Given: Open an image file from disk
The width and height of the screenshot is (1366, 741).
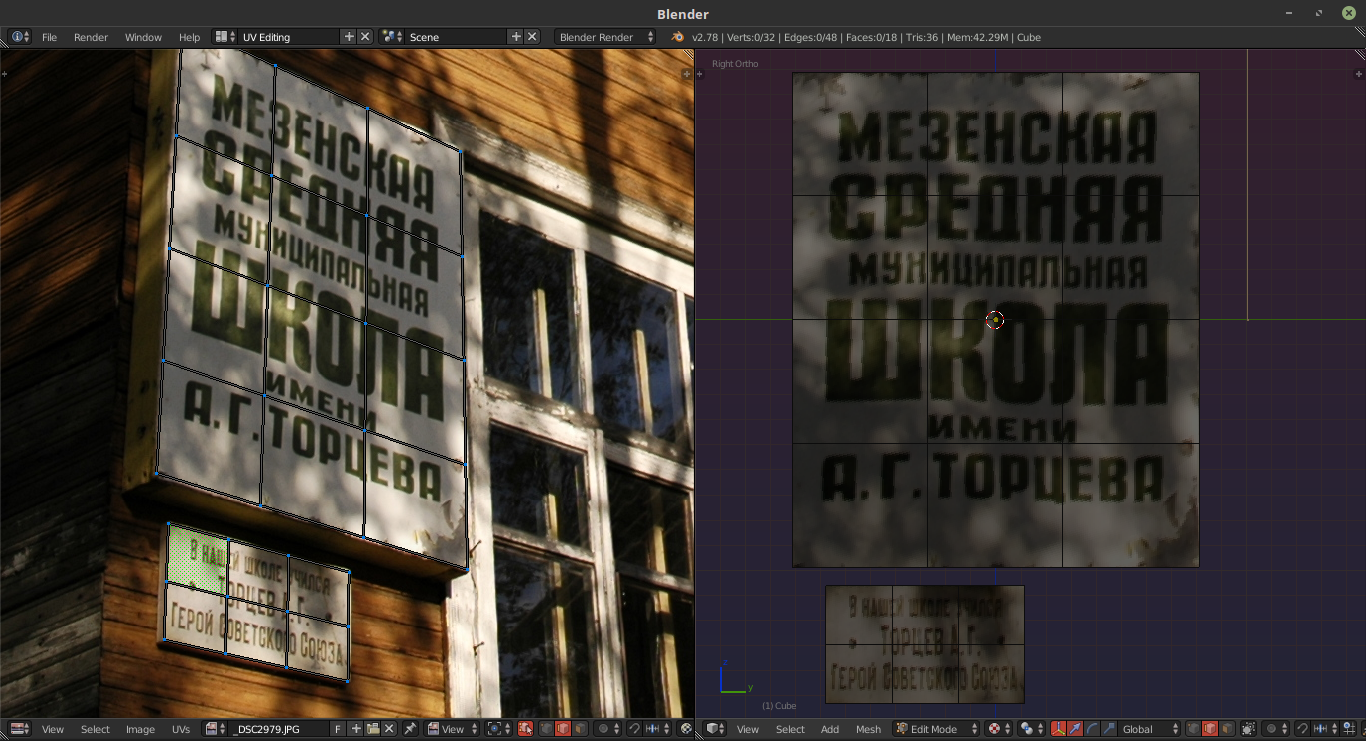Looking at the screenshot, I should (x=372, y=729).
